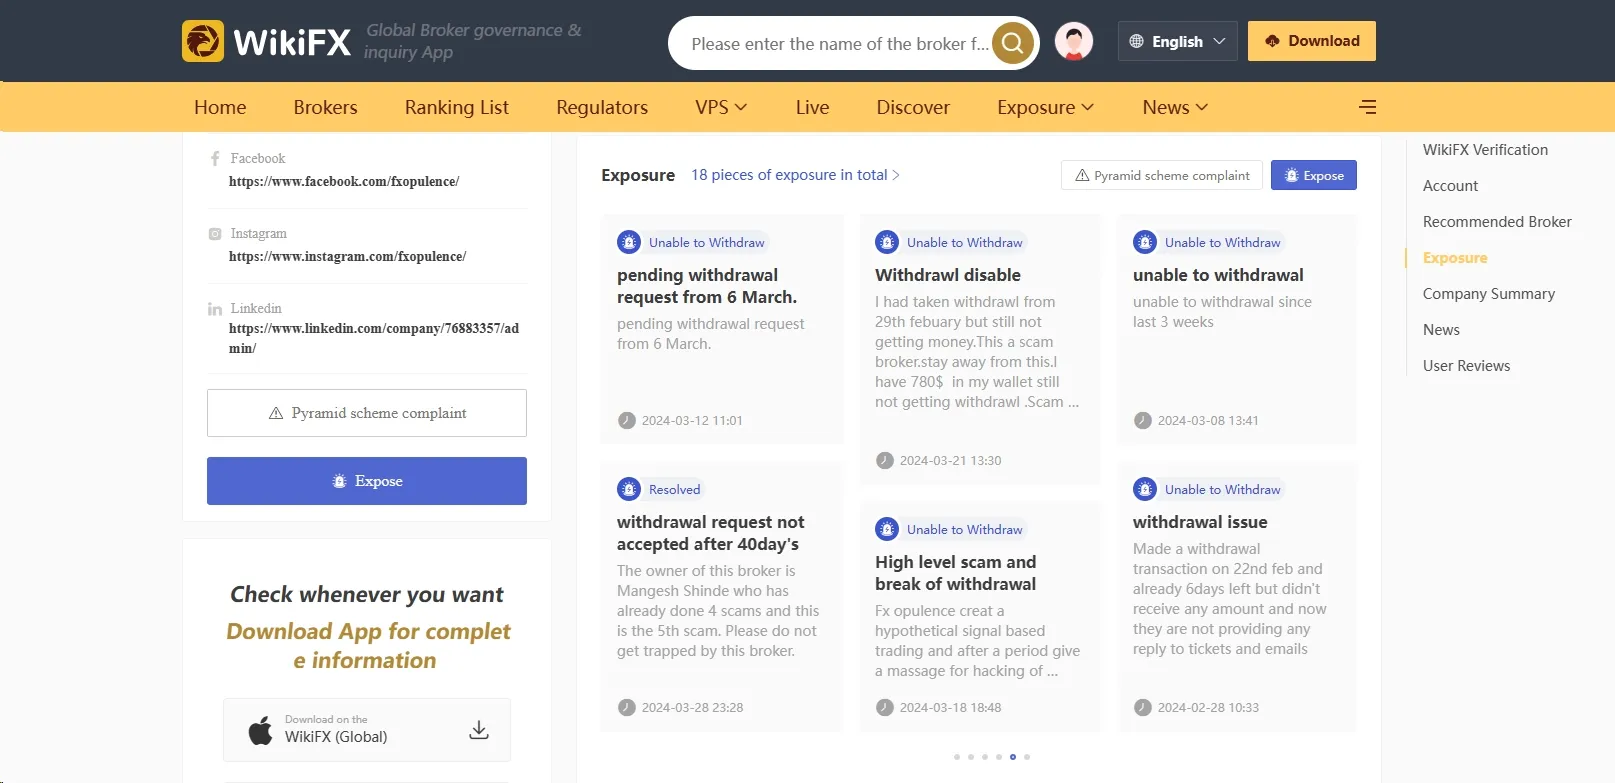Click small Expose button near Exposure heading
The image size is (1615, 783).
pos(1314,175)
